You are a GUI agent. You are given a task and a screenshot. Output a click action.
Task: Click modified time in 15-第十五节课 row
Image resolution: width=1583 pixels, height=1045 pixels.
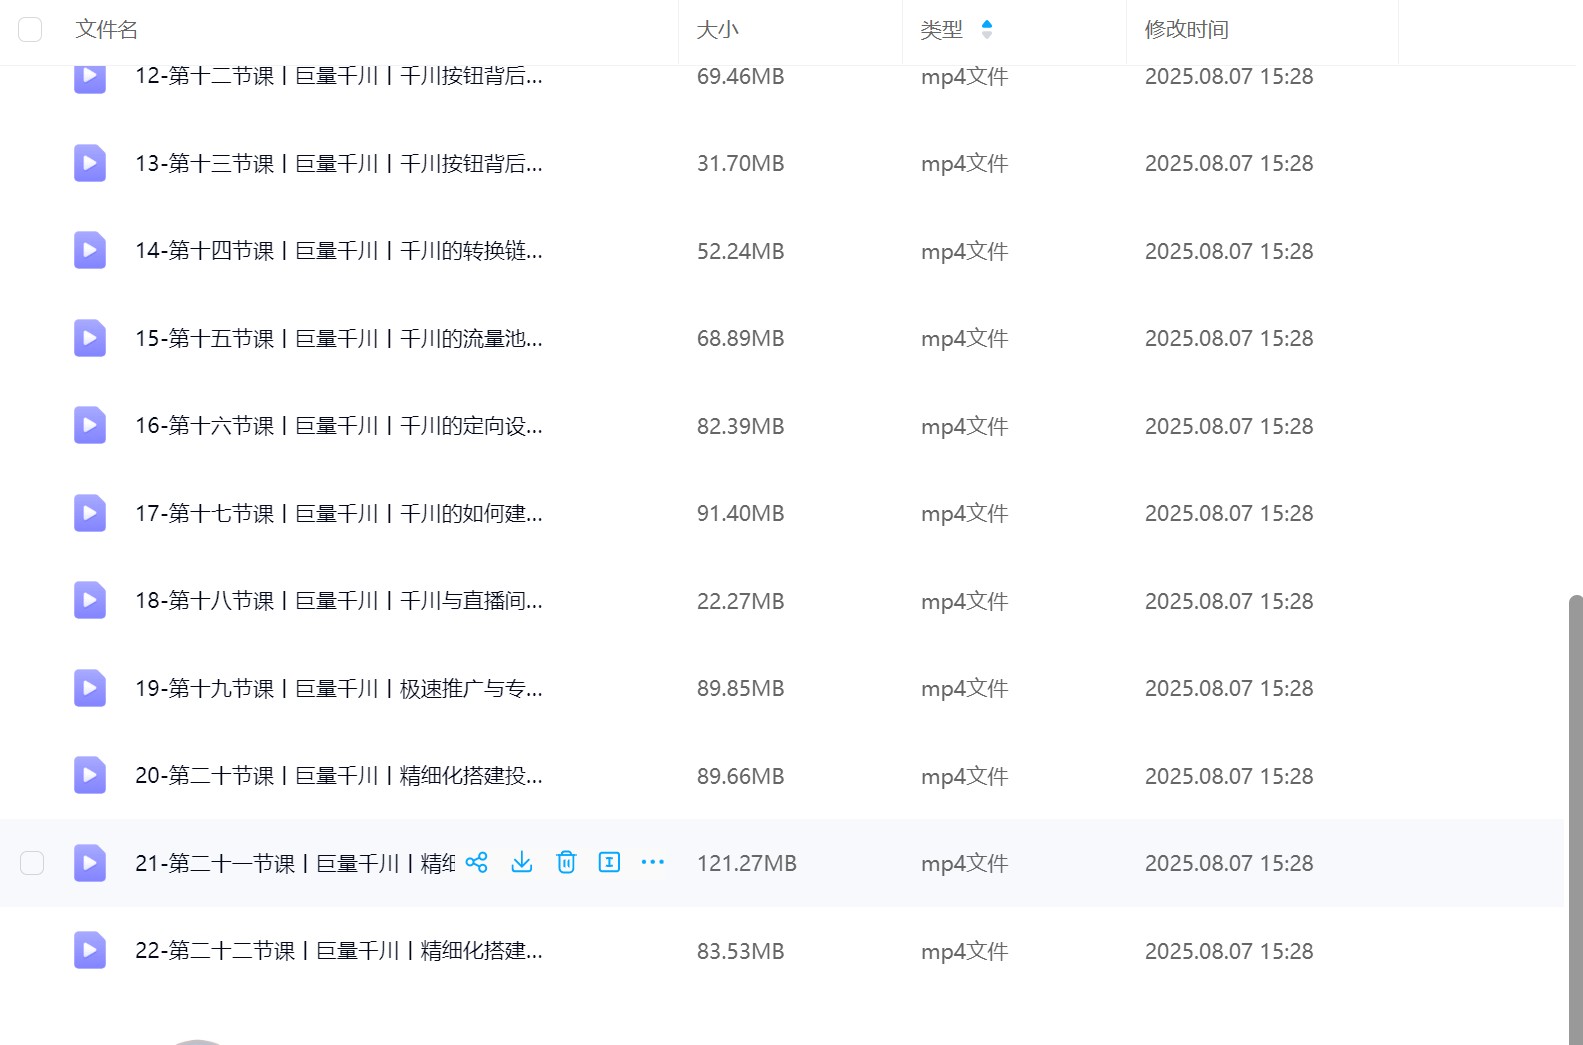tap(1229, 338)
